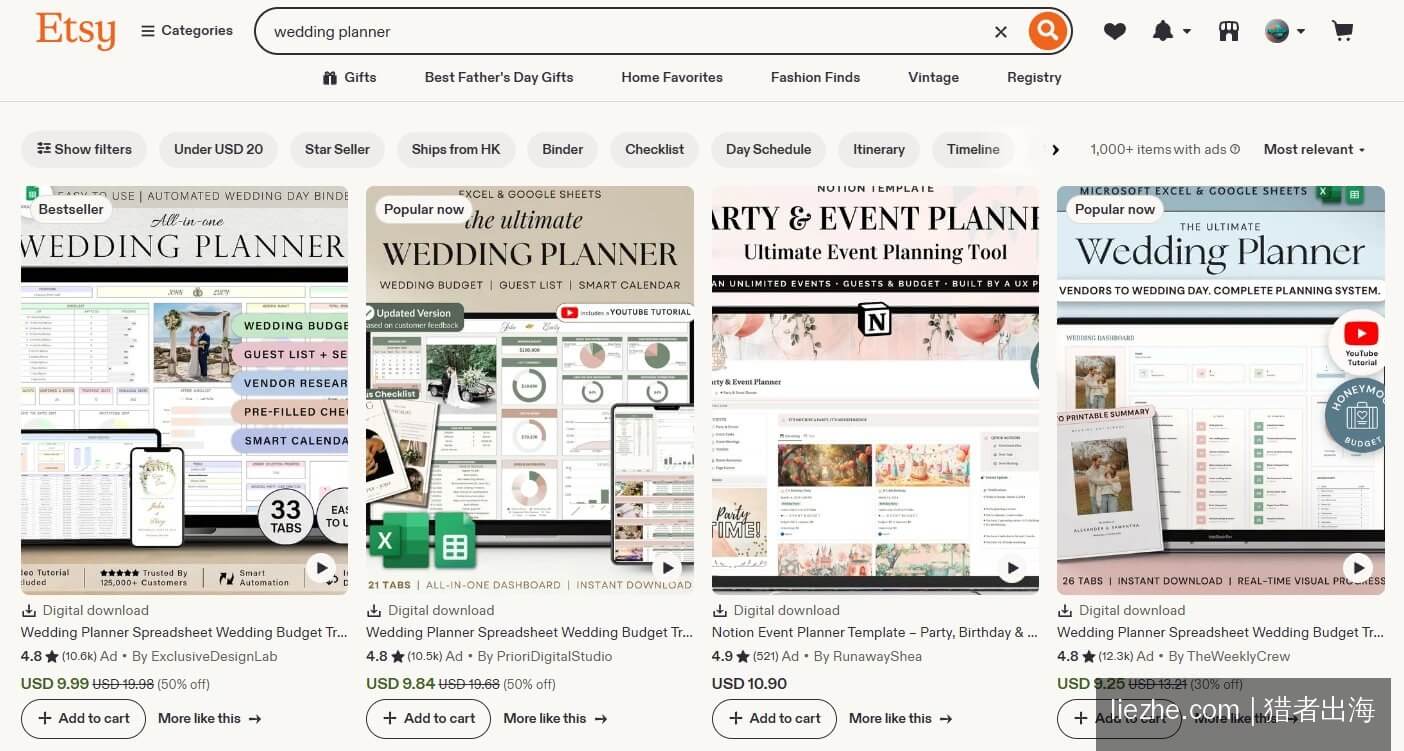Open Best Father's Day Gifts
The image size is (1404, 751).
click(499, 77)
